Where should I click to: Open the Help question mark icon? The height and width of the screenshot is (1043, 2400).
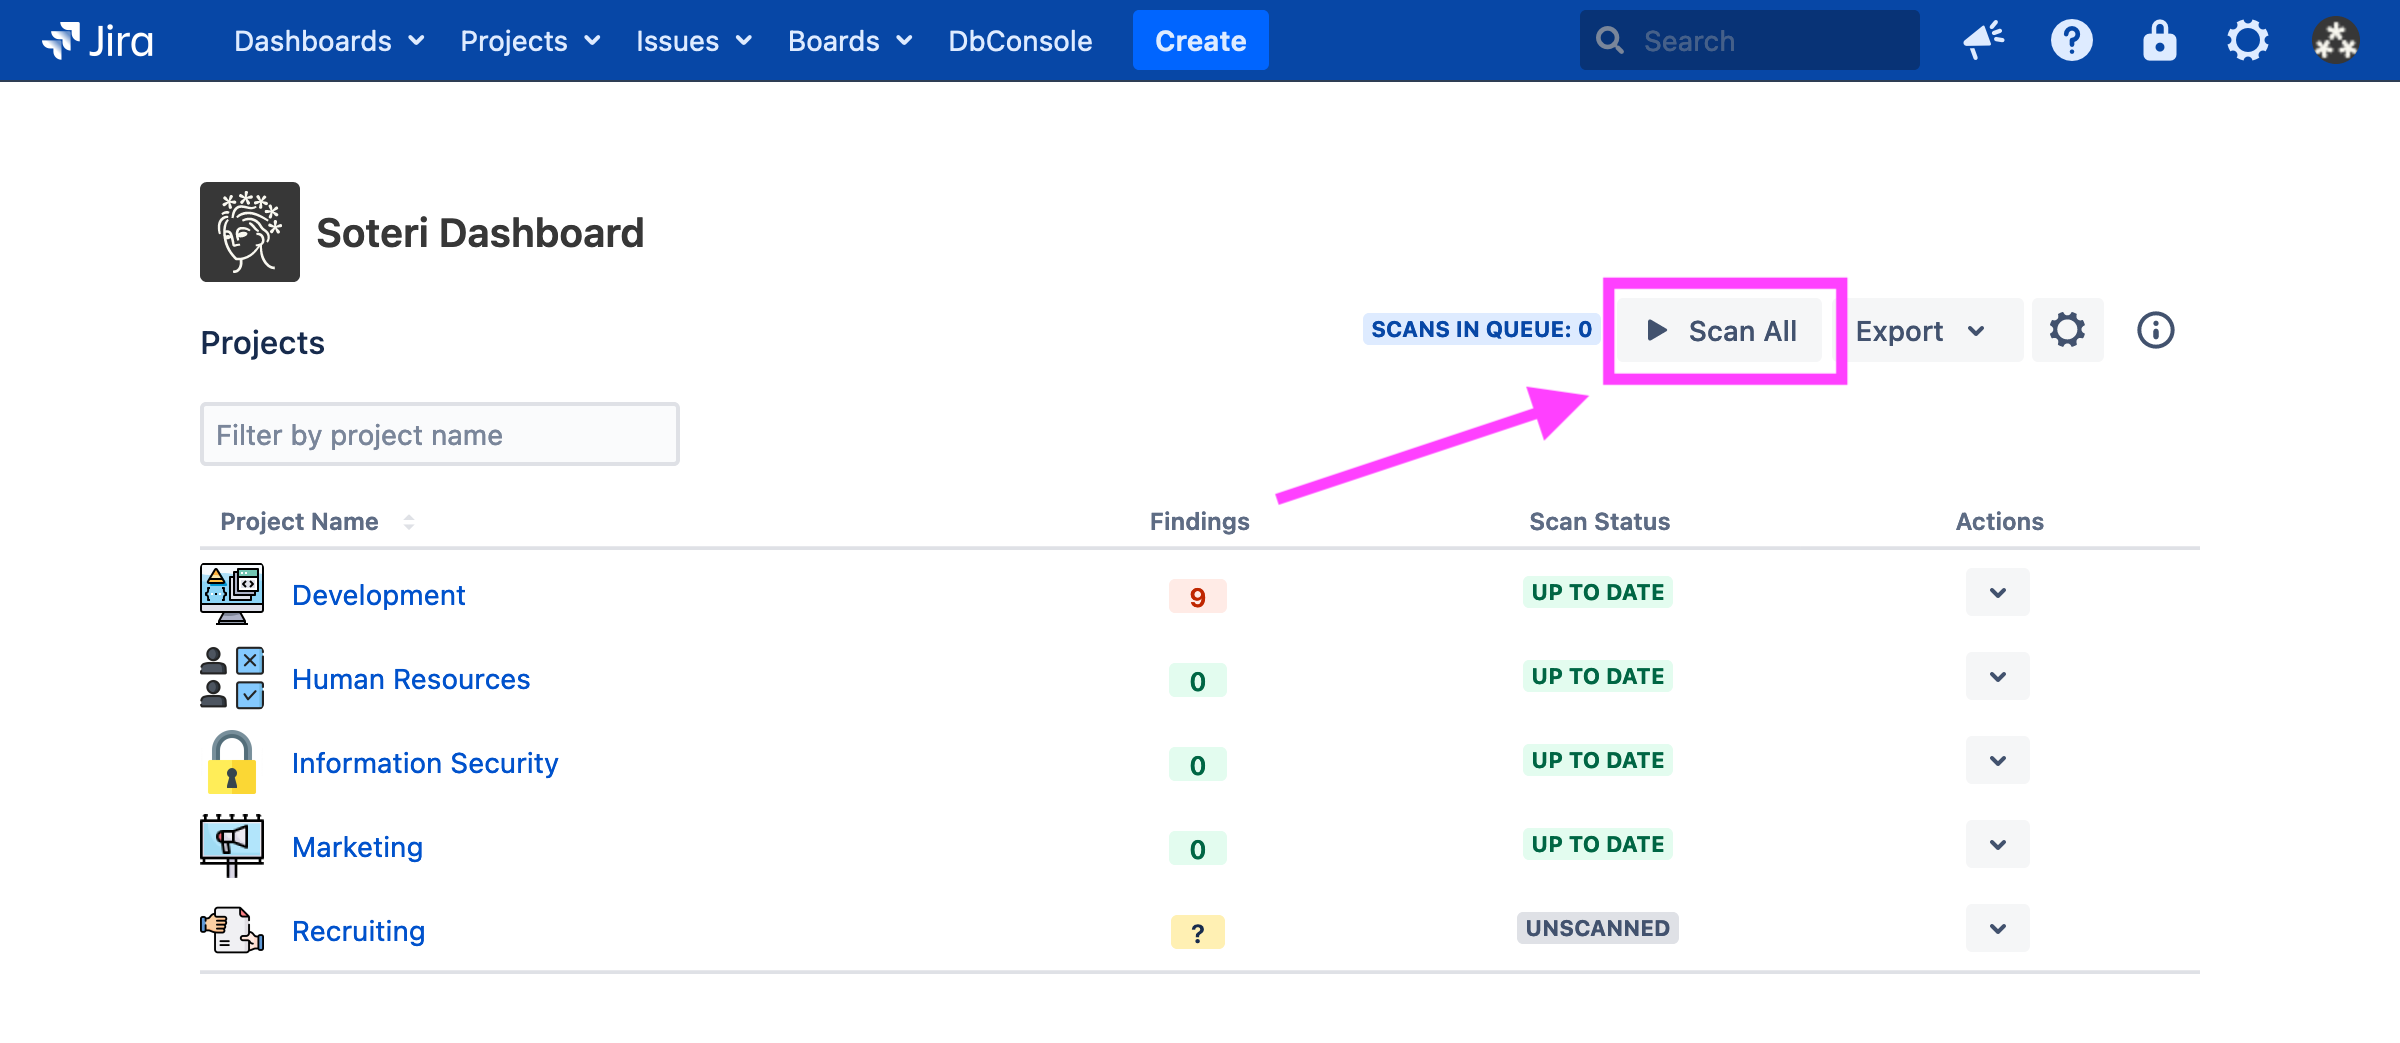coord(2071,41)
